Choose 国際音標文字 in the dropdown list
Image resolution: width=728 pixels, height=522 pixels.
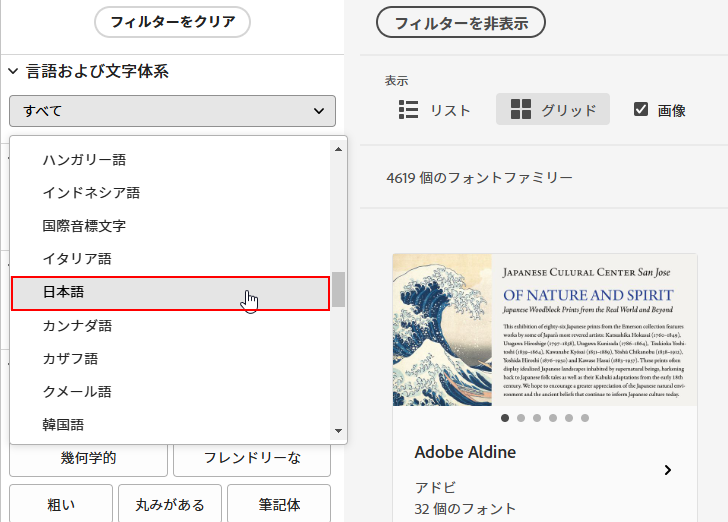tap(170, 226)
